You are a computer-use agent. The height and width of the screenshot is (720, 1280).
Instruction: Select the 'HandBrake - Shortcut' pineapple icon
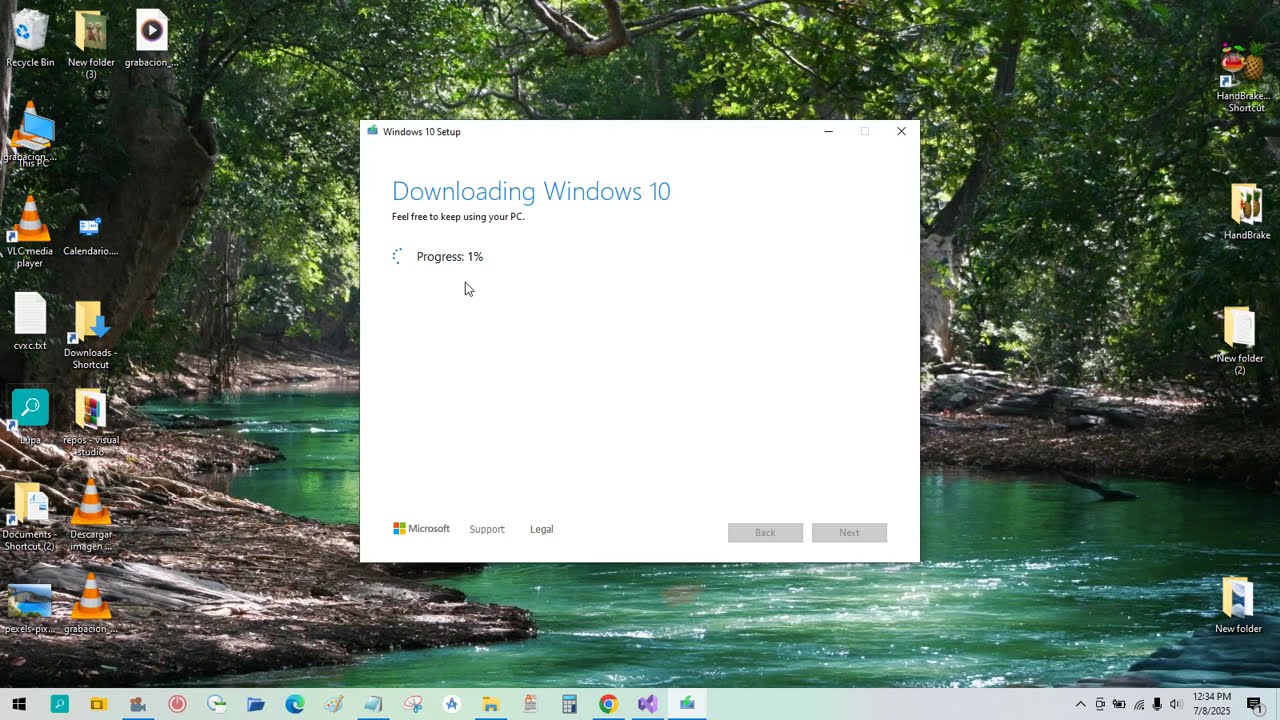point(1246,78)
